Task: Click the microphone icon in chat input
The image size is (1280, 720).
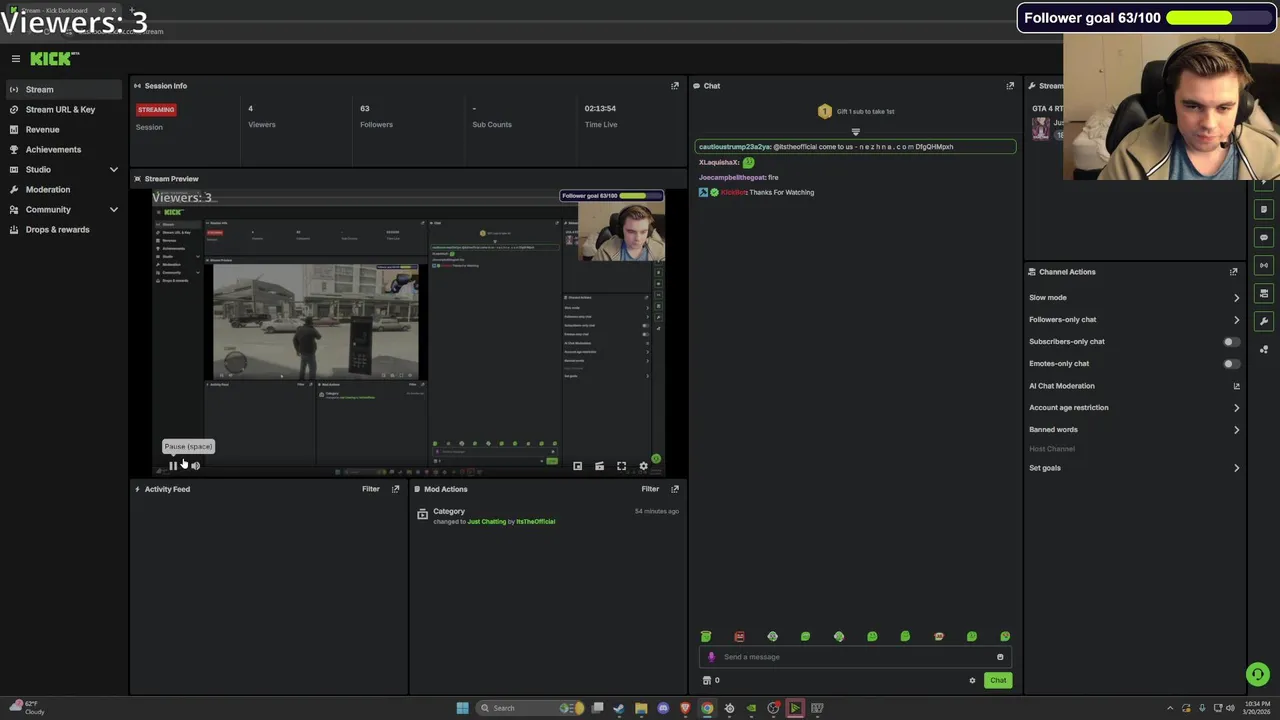Action: point(711,657)
